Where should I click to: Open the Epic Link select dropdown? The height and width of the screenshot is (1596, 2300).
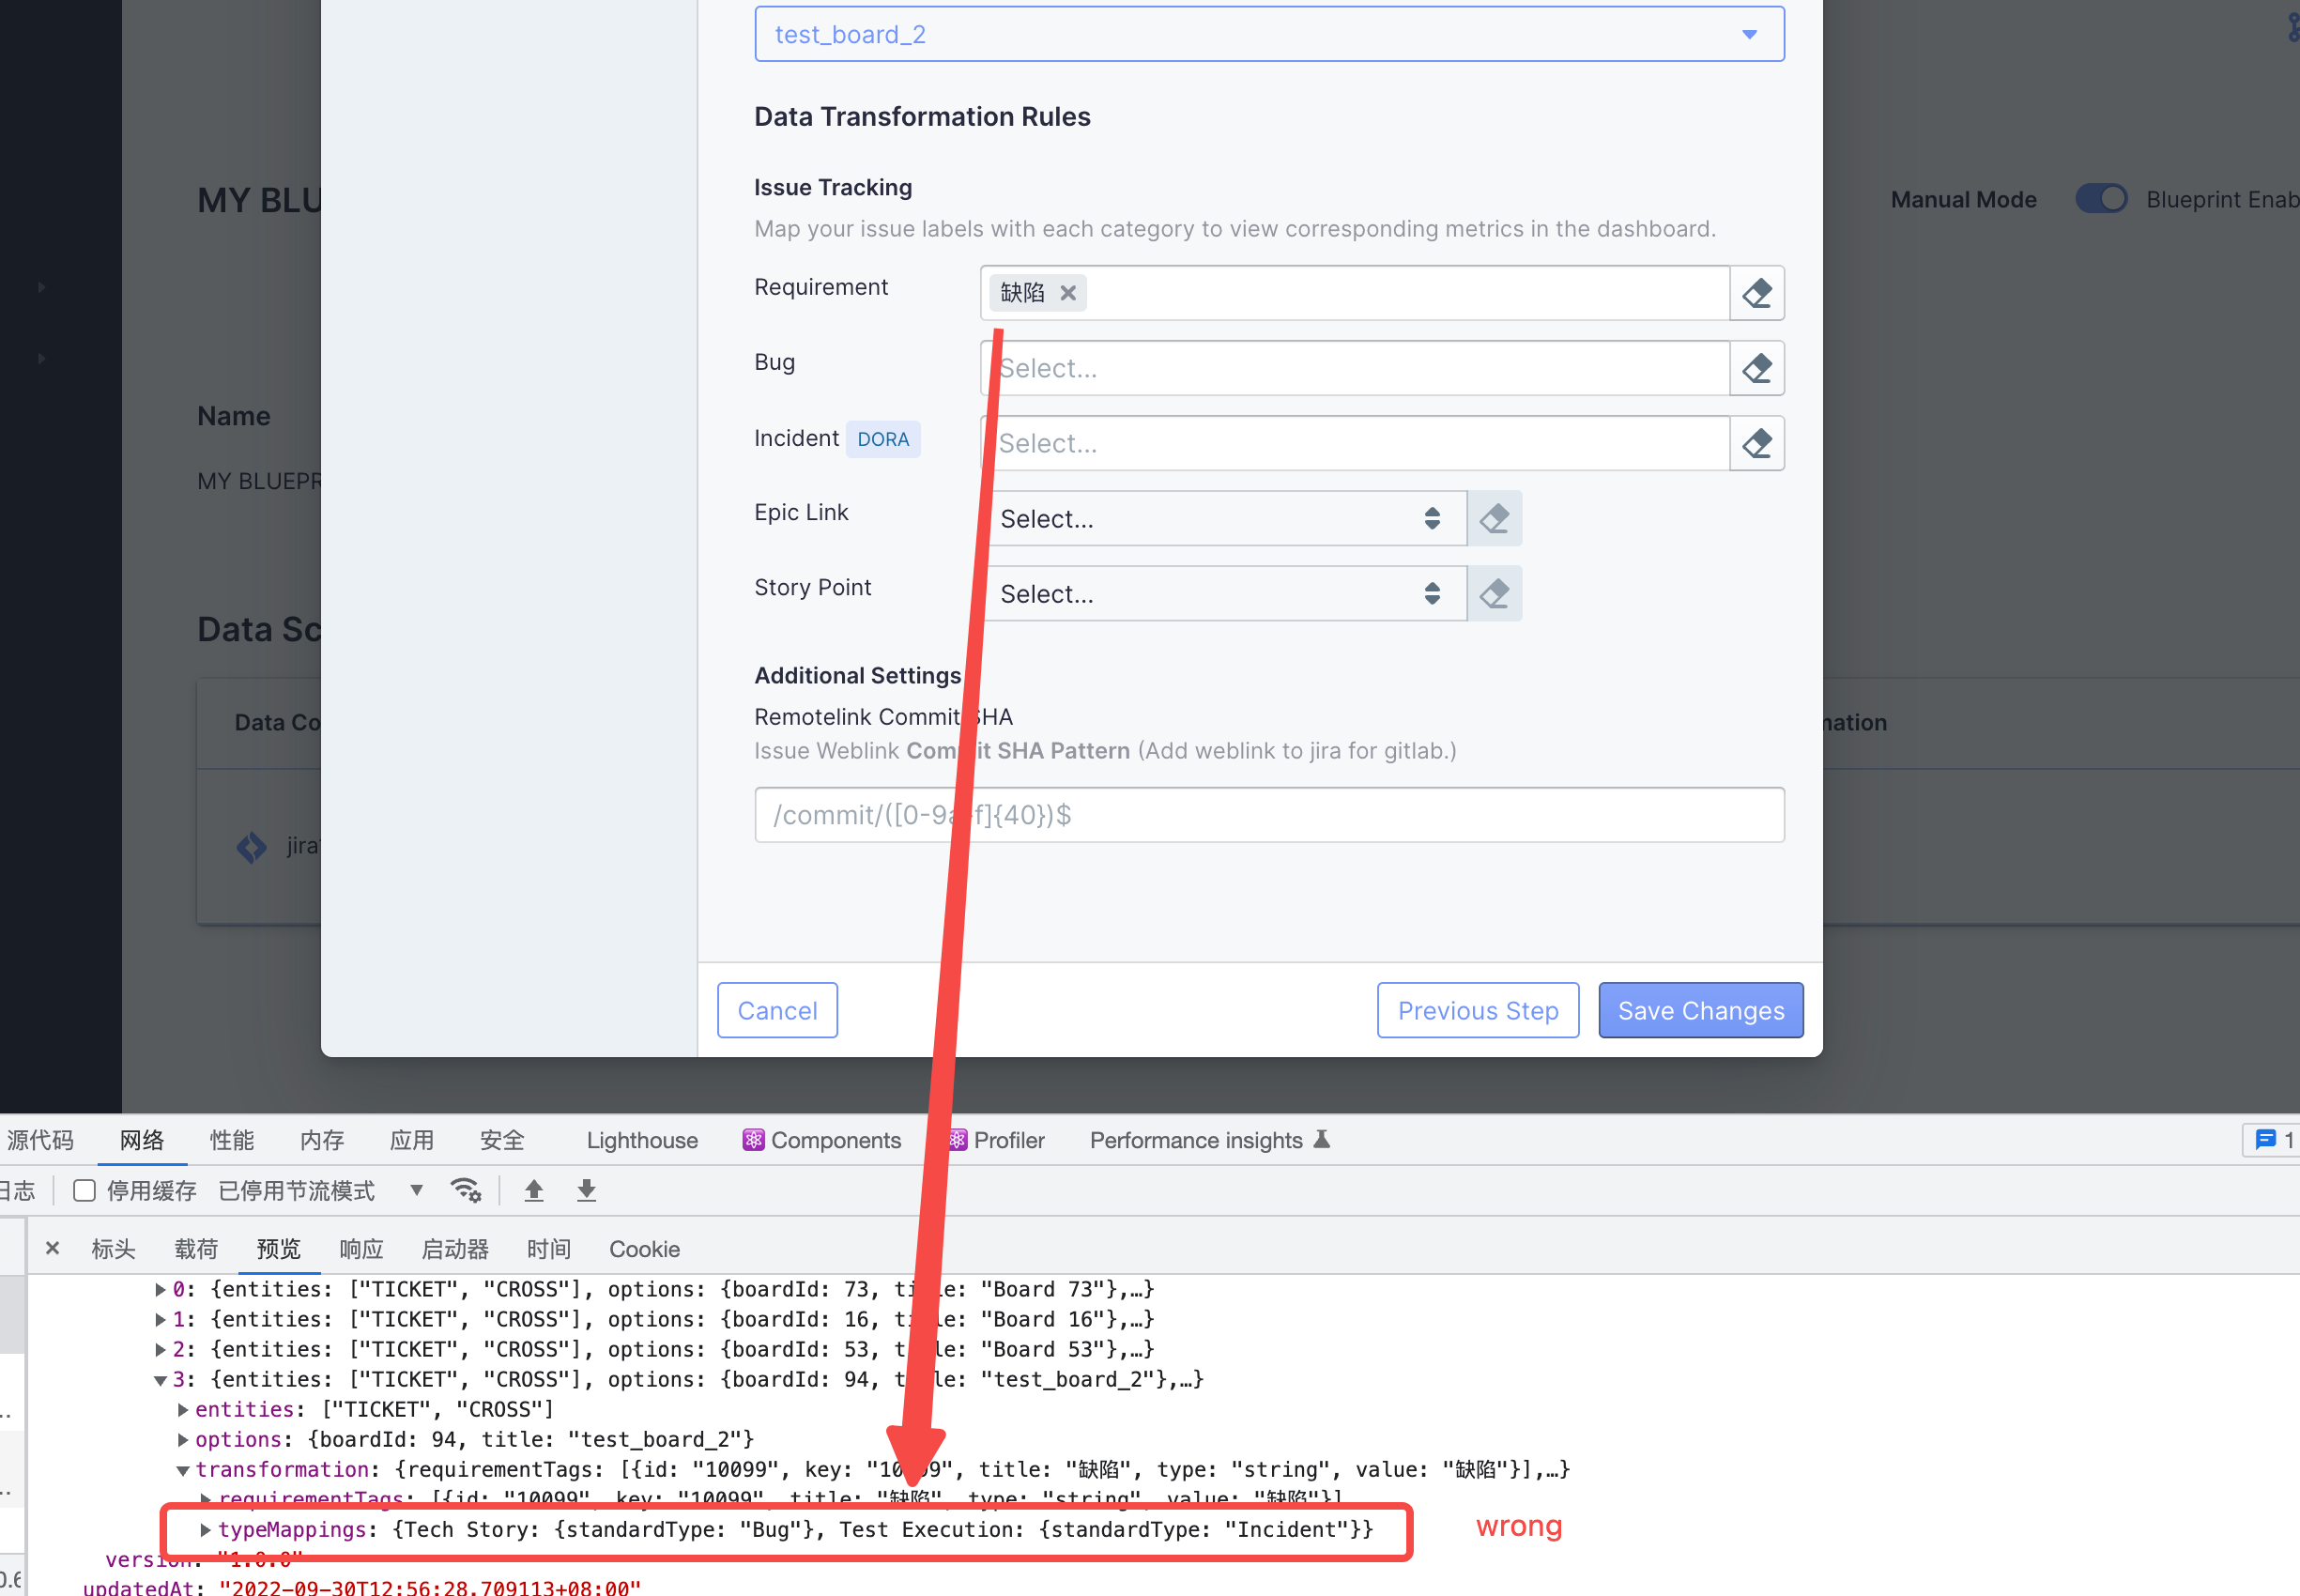point(1224,518)
